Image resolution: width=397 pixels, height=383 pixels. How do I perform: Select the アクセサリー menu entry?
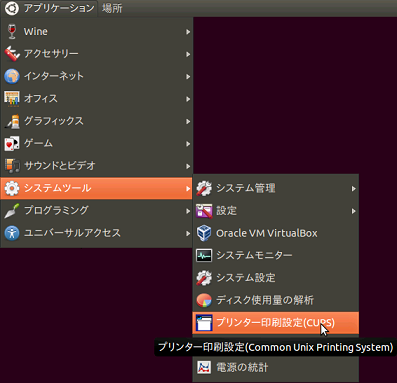click(97, 54)
